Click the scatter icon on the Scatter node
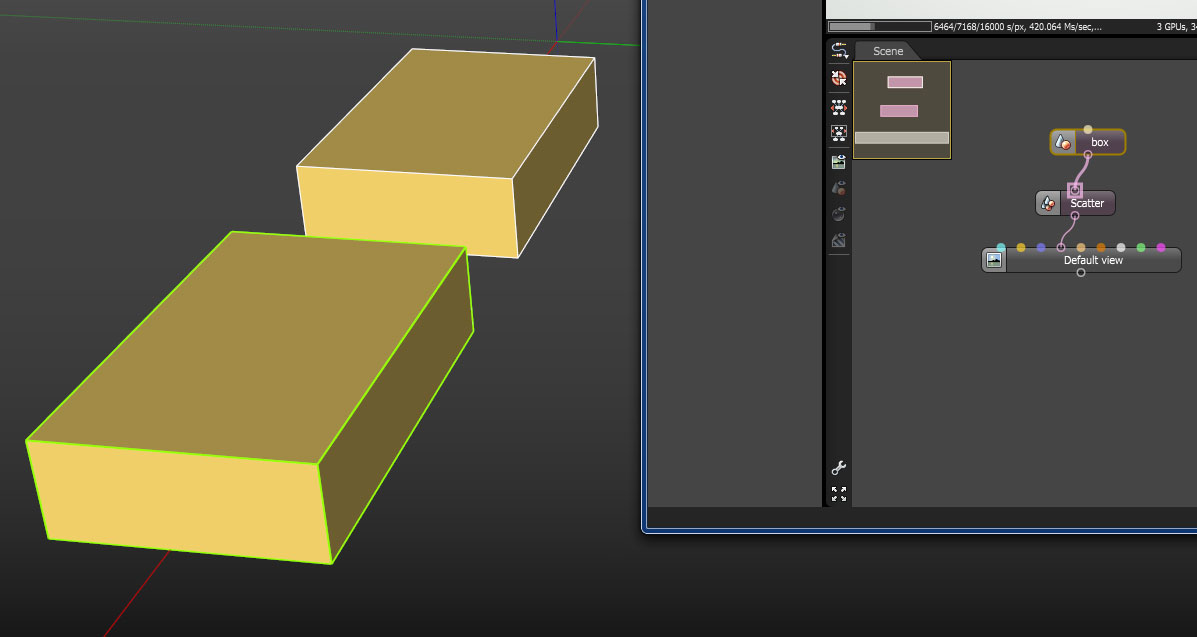 coord(1048,203)
